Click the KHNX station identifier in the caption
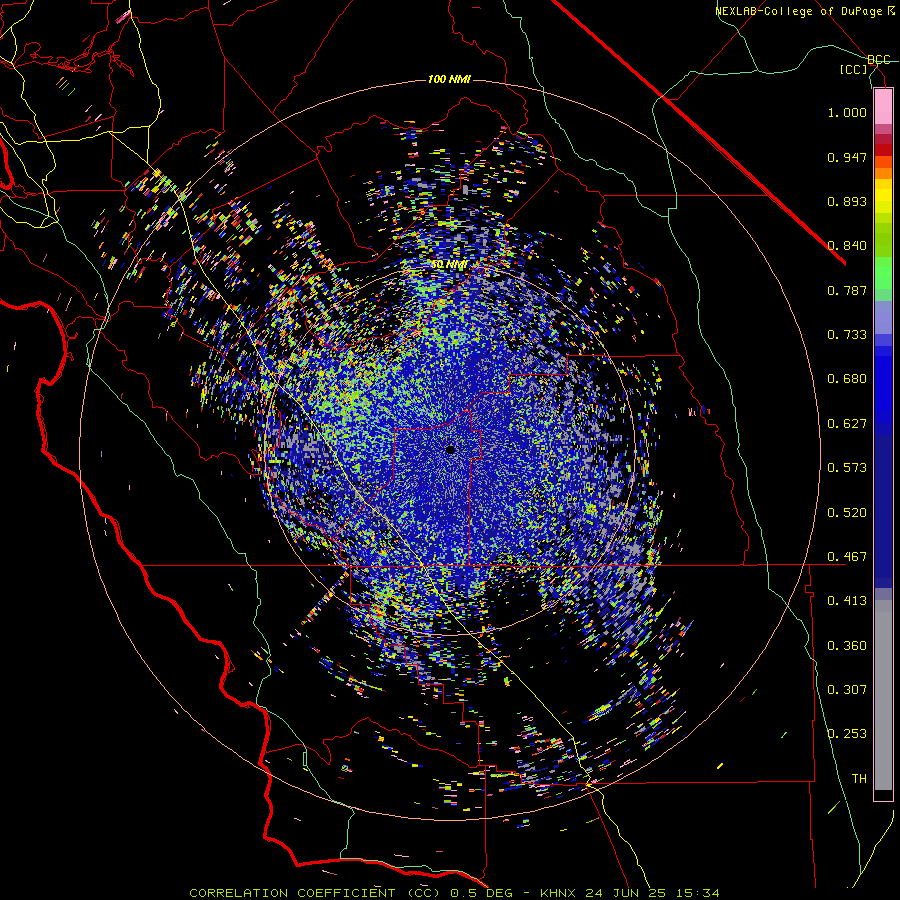Viewport: 900px width, 900px height. point(558,893)
